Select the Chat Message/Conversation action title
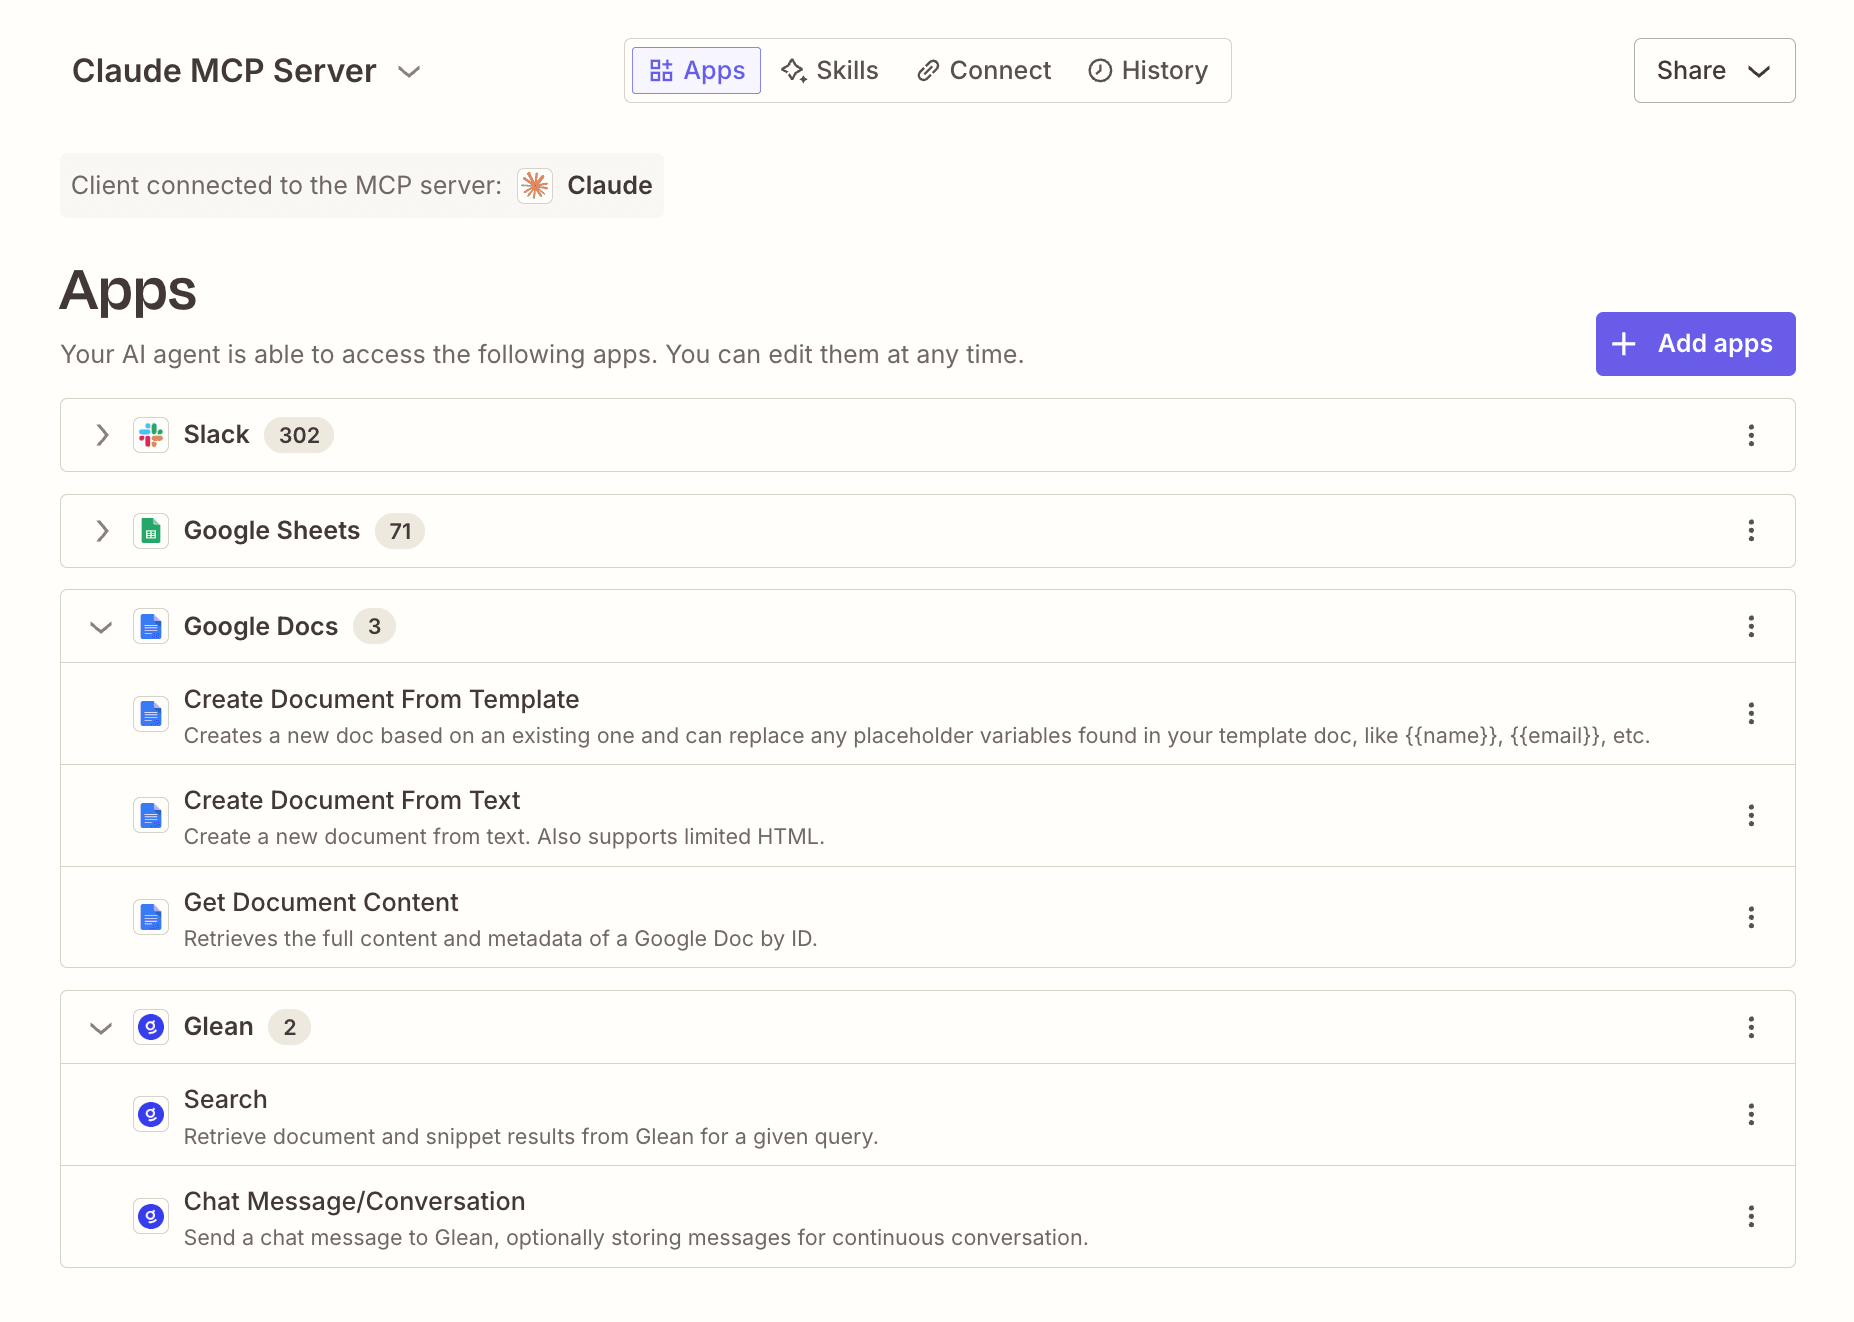The image size is (1854, 1322). pyautogui.click(x=354, y=1201)
